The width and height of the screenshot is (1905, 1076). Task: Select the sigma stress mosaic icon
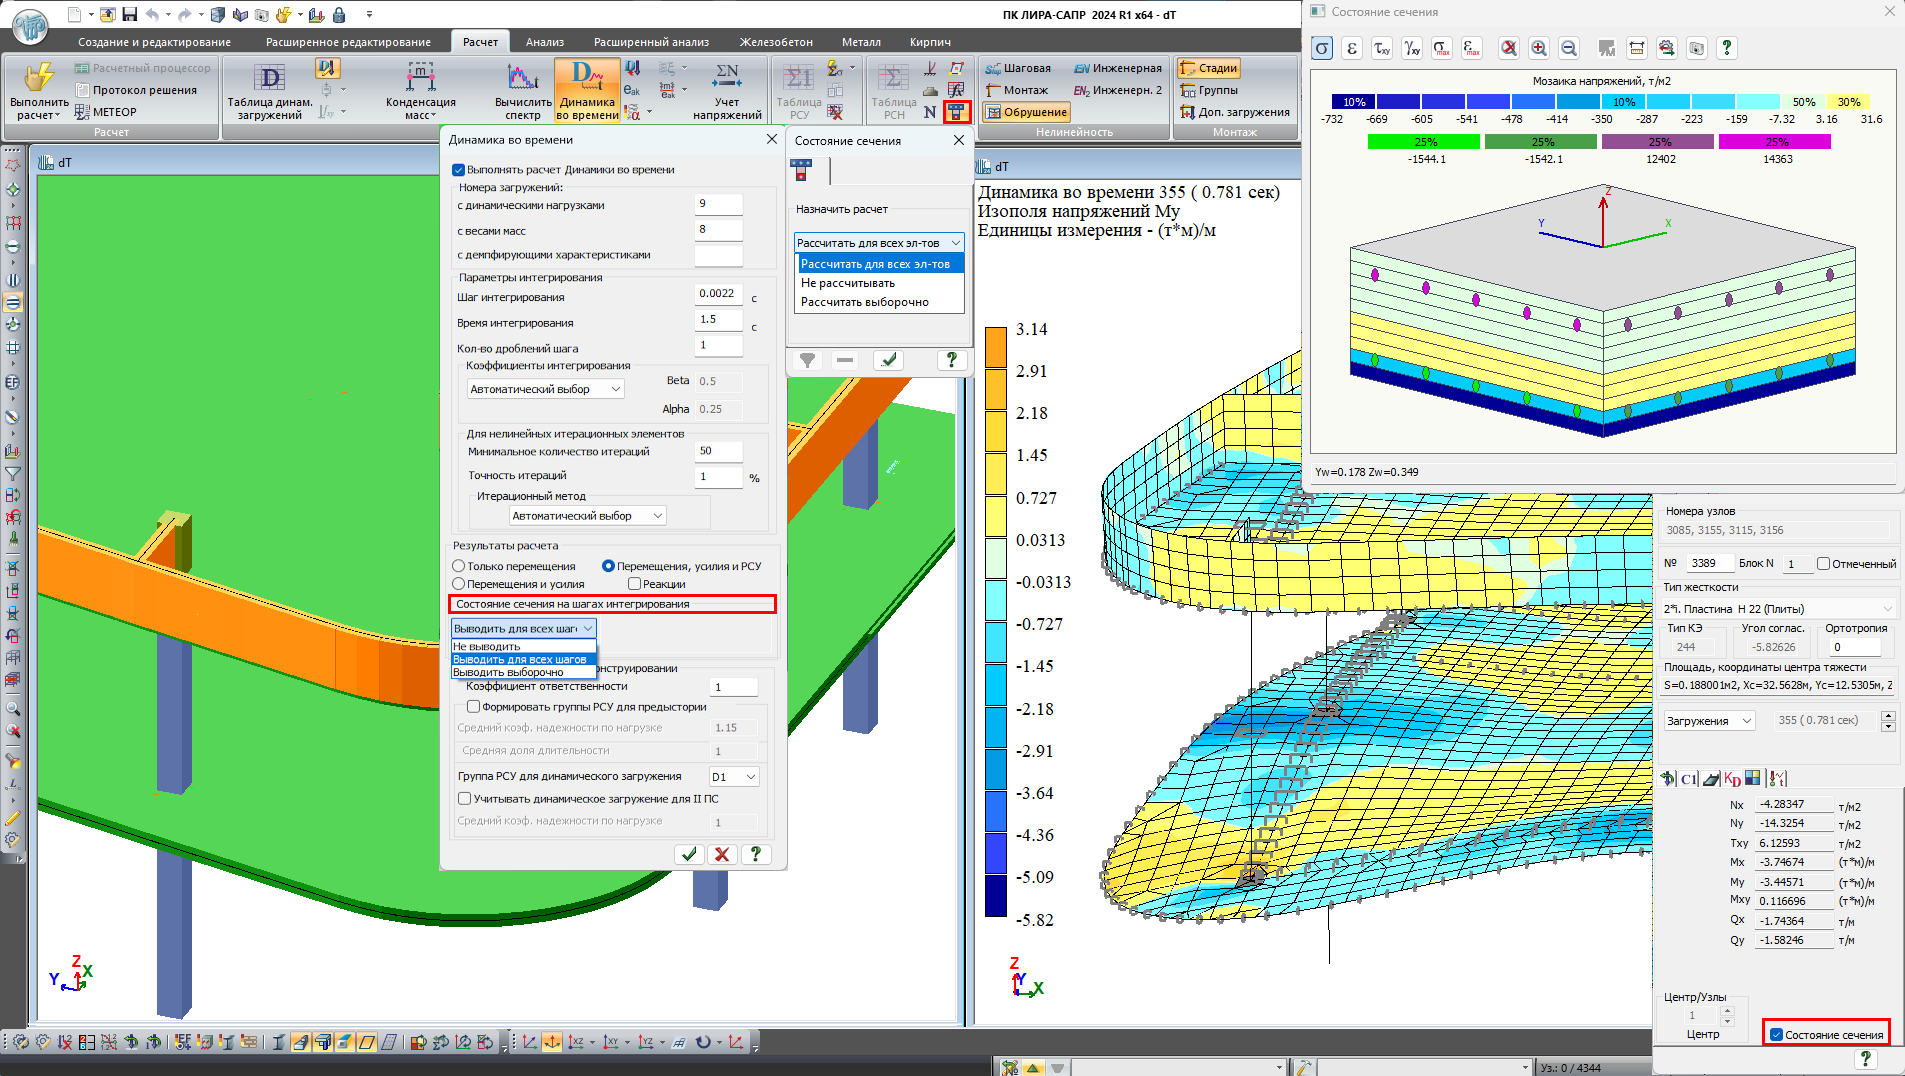tap(1322, 48)
